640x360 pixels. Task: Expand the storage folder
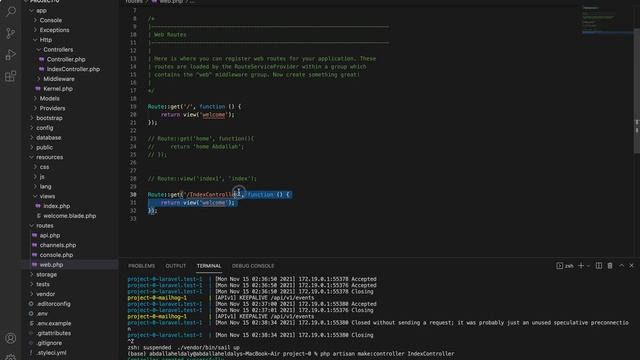pos(31,275)
